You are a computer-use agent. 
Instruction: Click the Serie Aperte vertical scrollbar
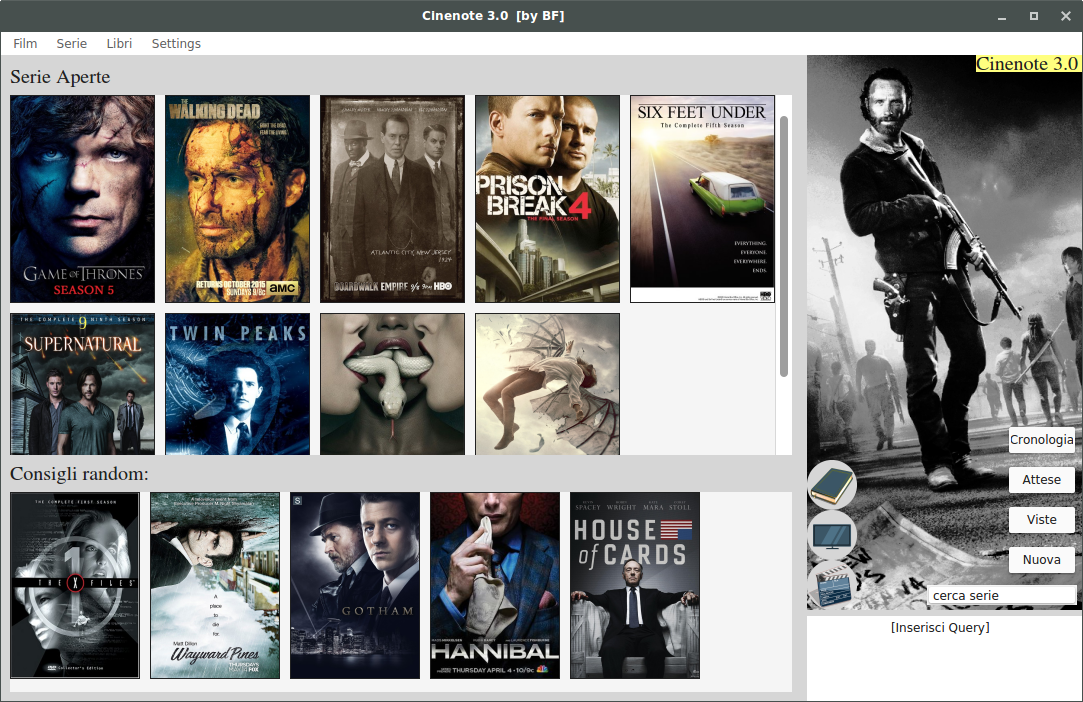pos(784,246)
